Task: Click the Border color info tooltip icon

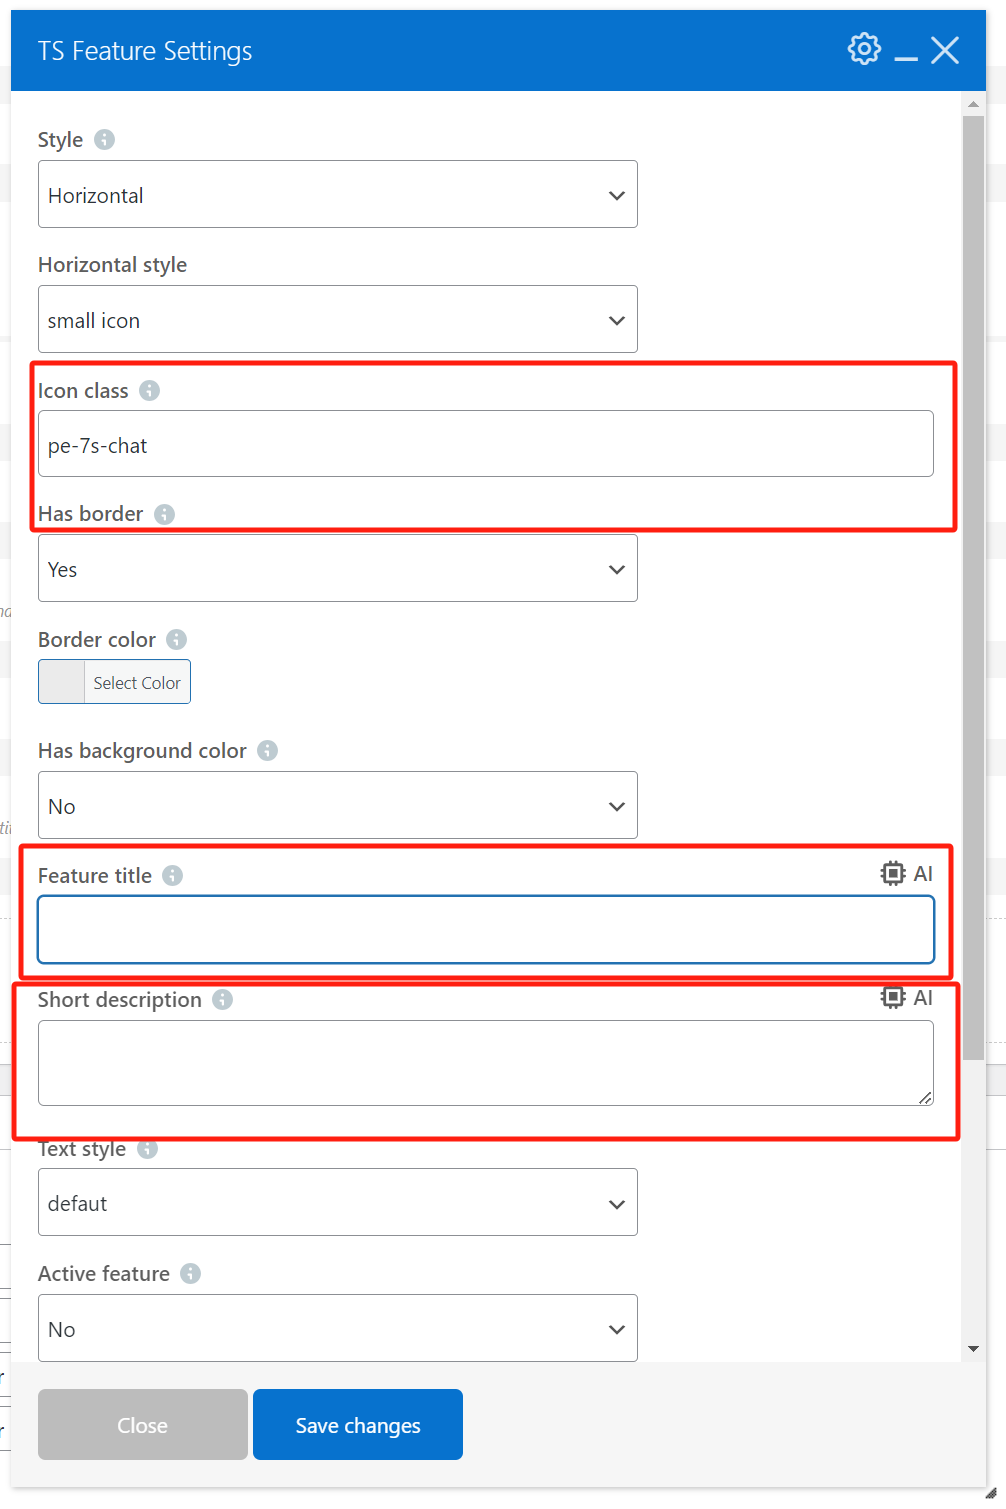Action: pyautogui.click(x=176, y=640)
